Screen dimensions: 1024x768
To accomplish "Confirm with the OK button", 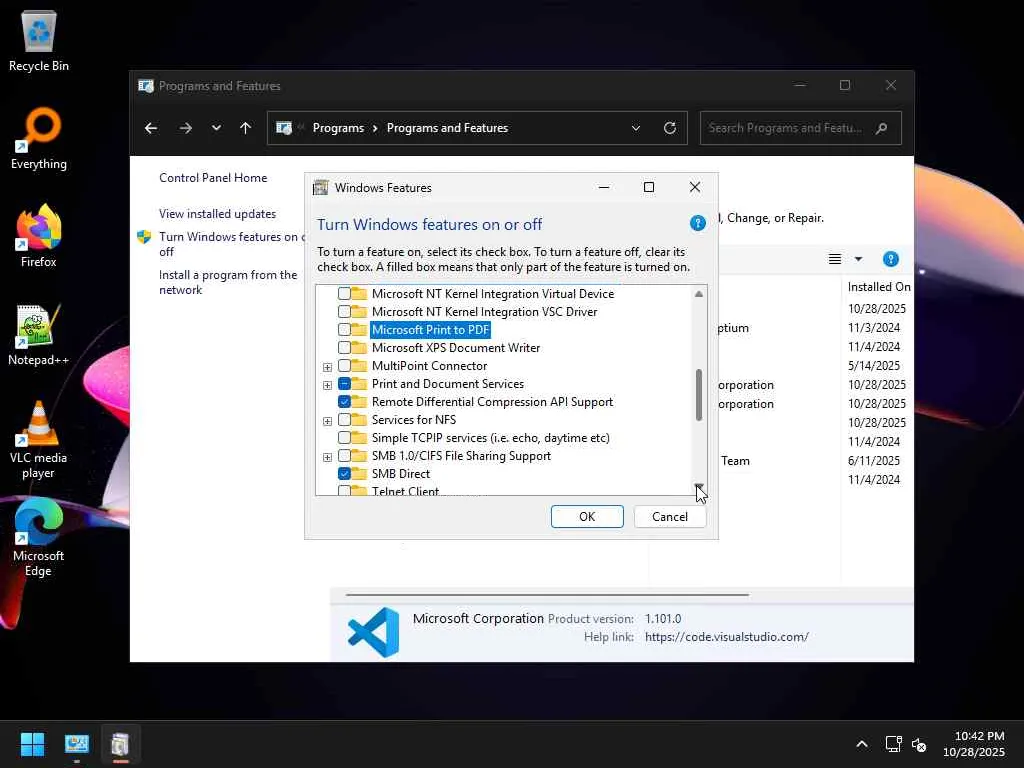I will pos(587,517).
